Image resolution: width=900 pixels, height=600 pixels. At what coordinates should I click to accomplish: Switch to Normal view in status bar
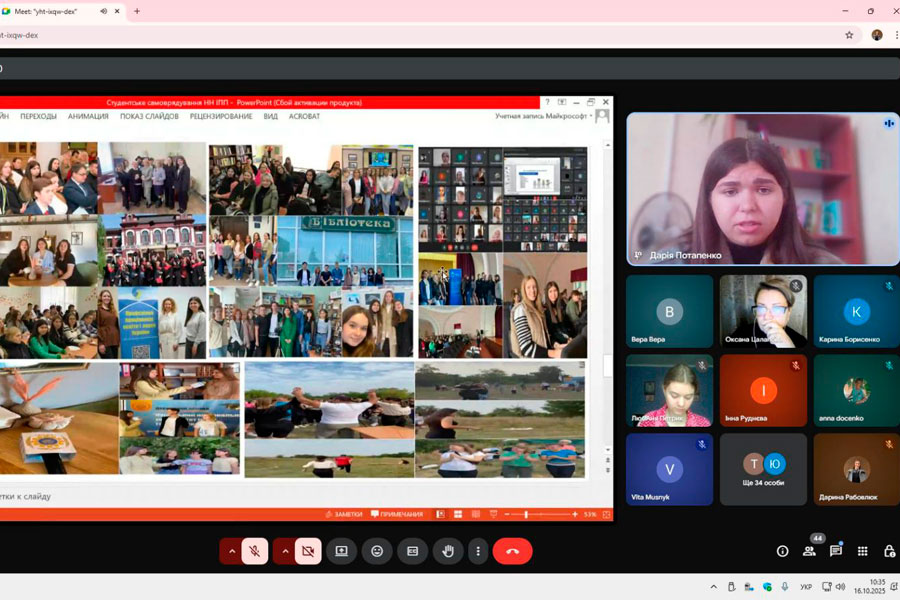tap(440, 514)
